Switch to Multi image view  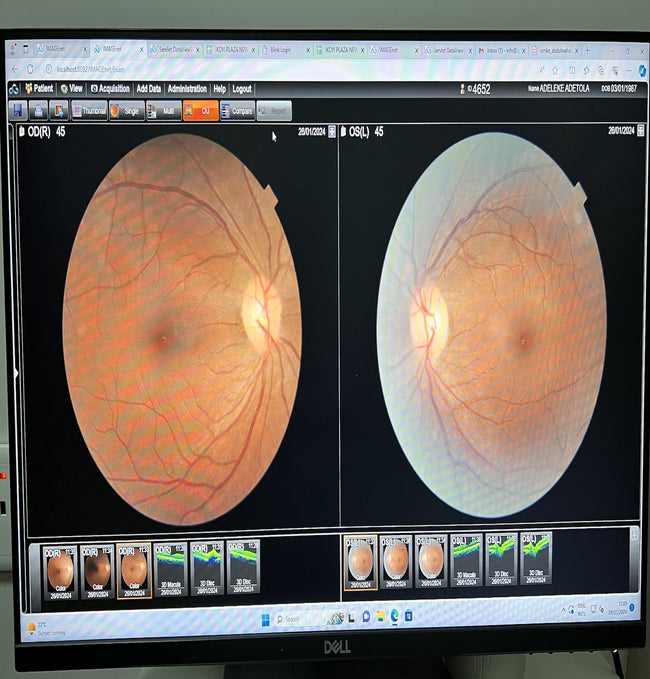coord(163,111)
